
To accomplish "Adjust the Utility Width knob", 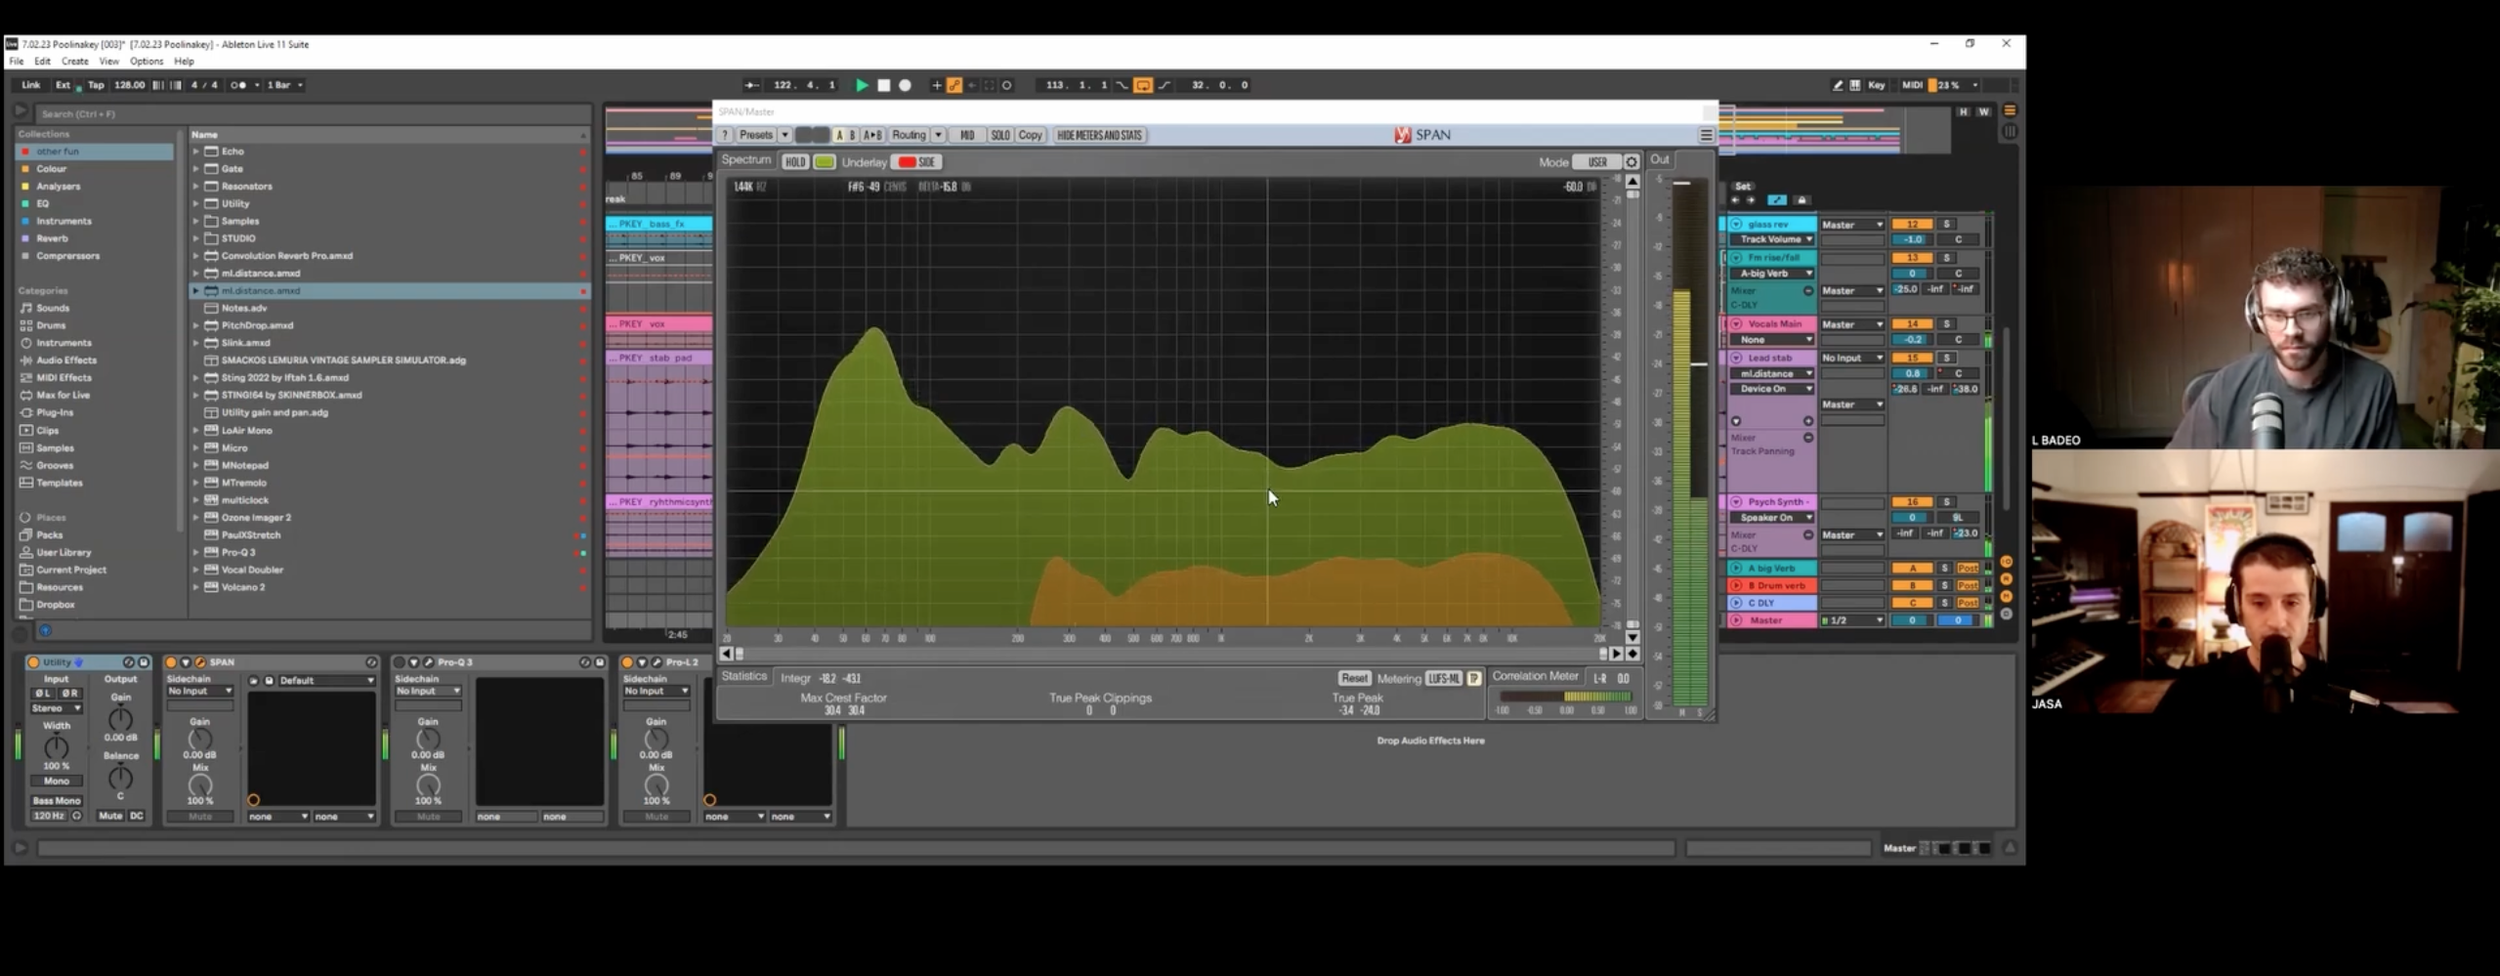I will [x=57, y=746].
